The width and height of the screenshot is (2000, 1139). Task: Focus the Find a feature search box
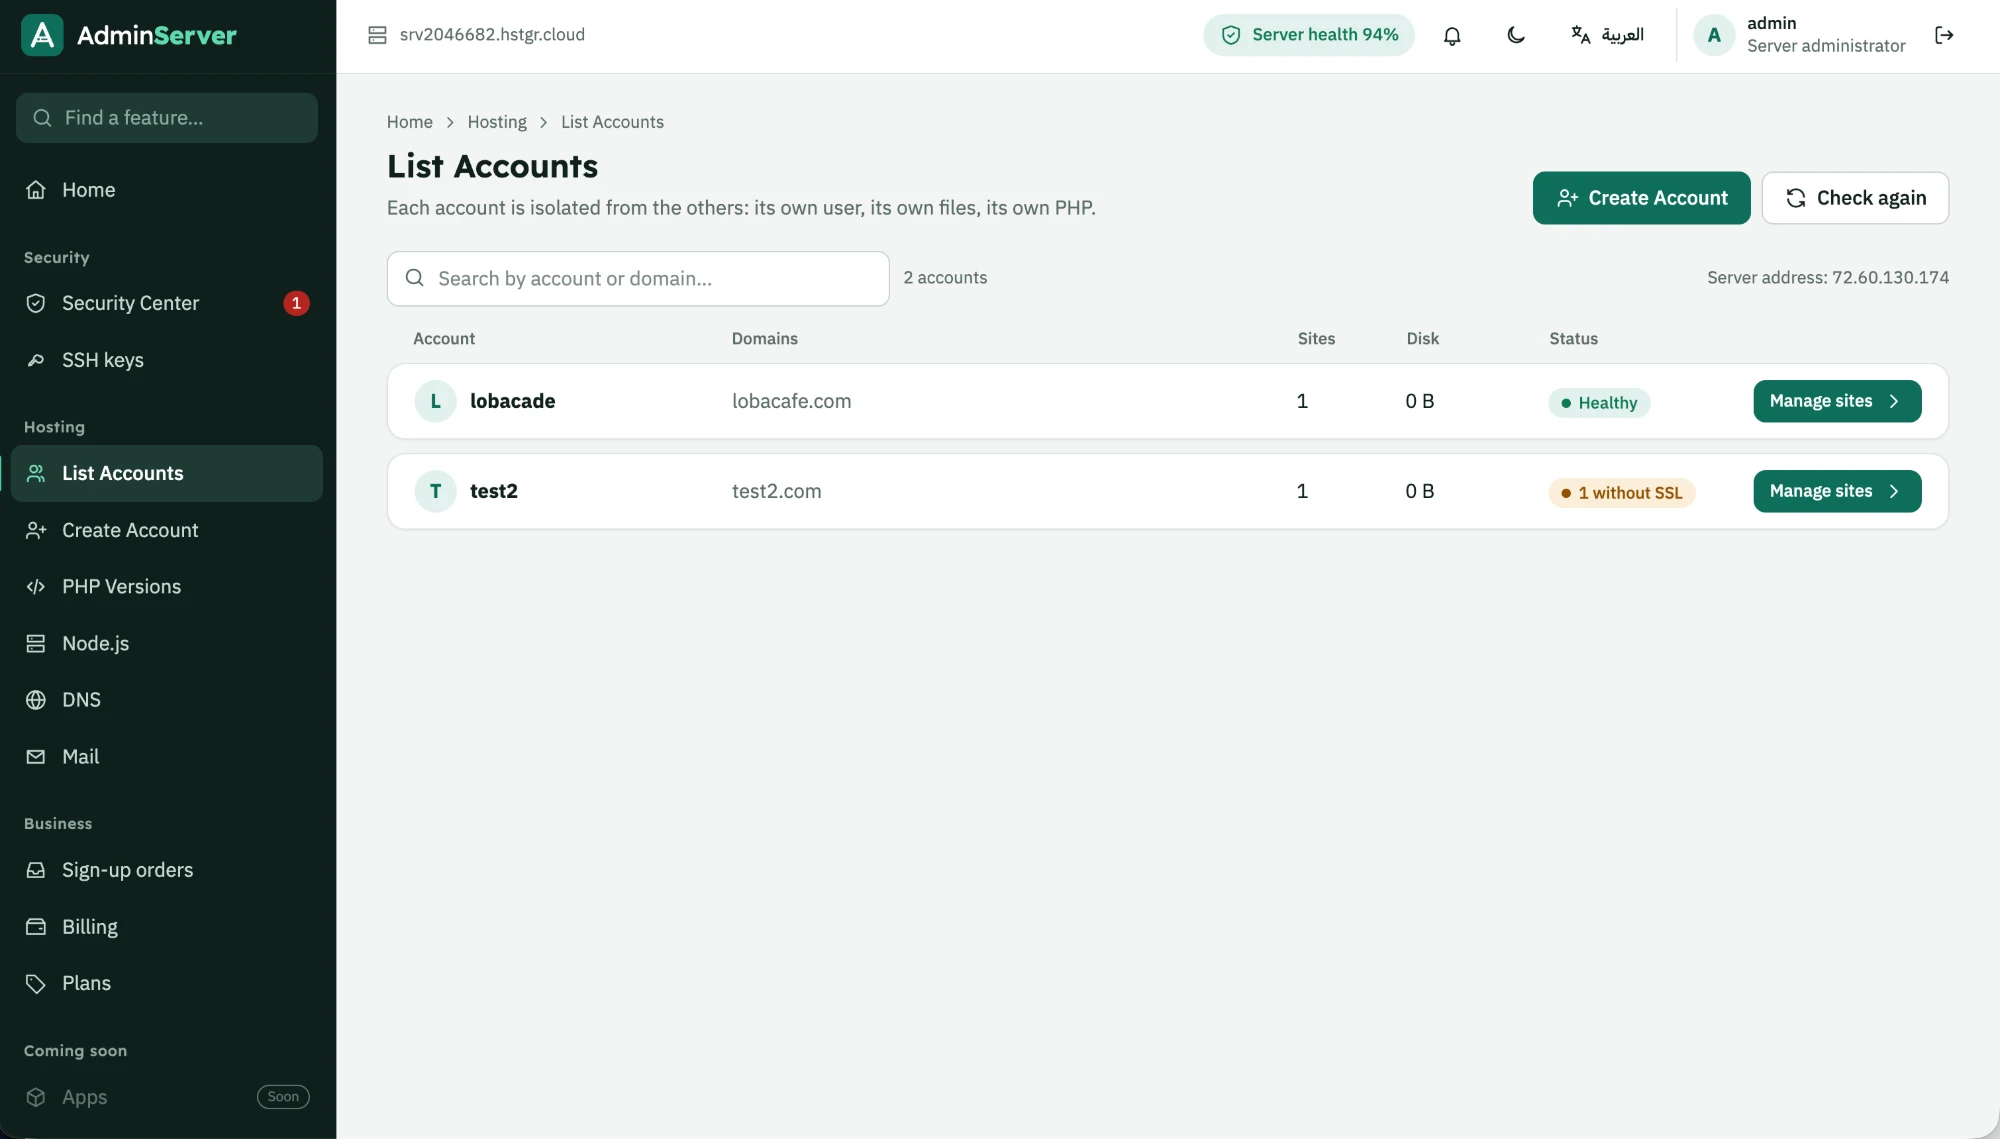pyautogui.click(x=167, y=118)
